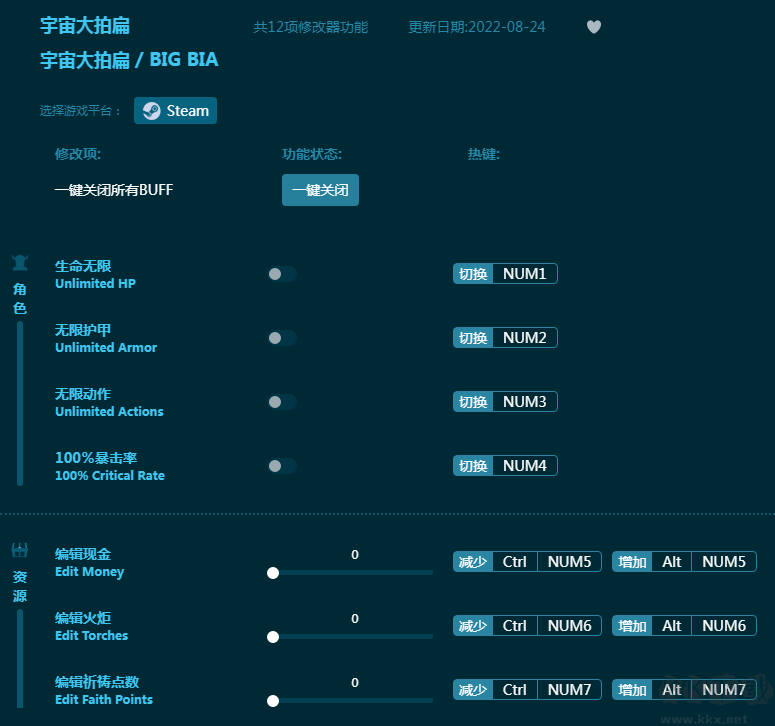775x726 pixels.
Task: Click the 一键关闭所有BUFF label
Action: [114, 190]
